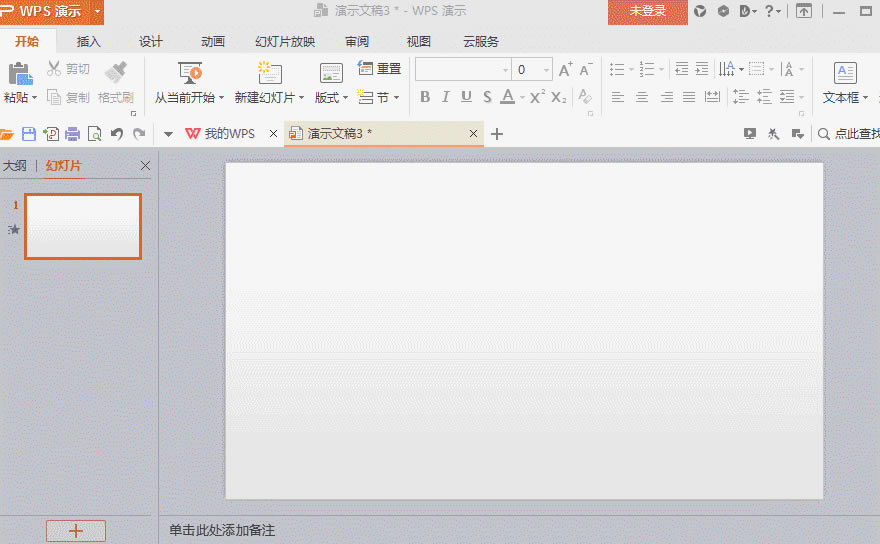Screen dimensions: 880x544
Task: Click the Not Logged In (未登录) button
Action: [x=648, y=11]
